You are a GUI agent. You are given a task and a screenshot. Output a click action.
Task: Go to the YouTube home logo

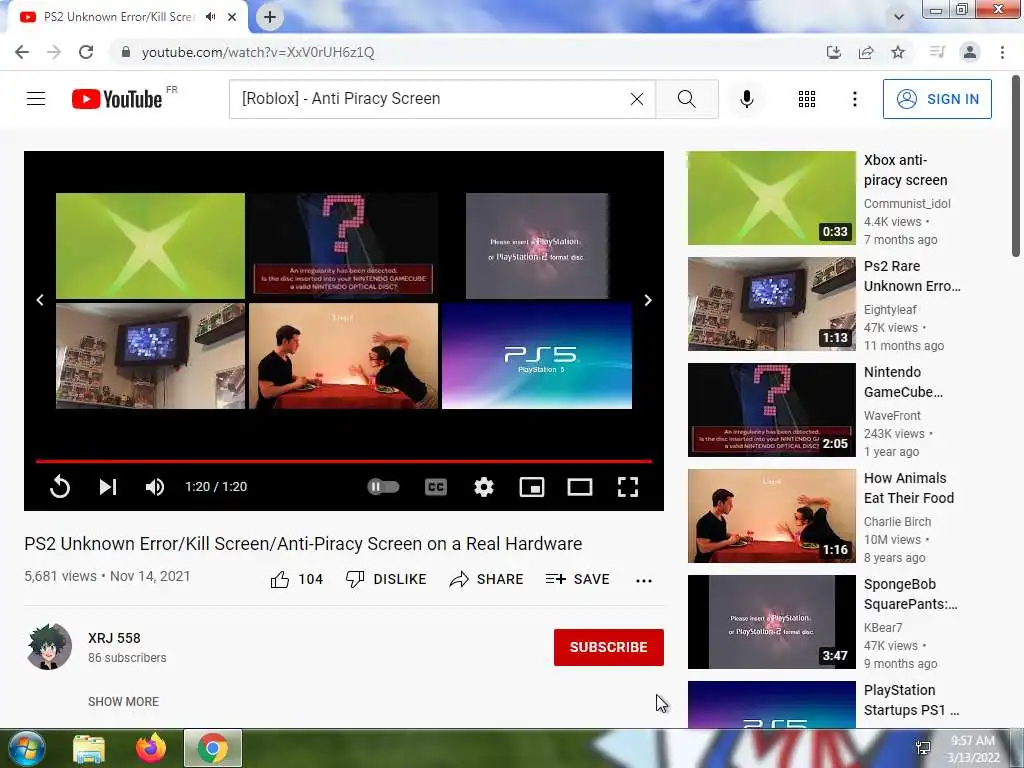(117, 99)
